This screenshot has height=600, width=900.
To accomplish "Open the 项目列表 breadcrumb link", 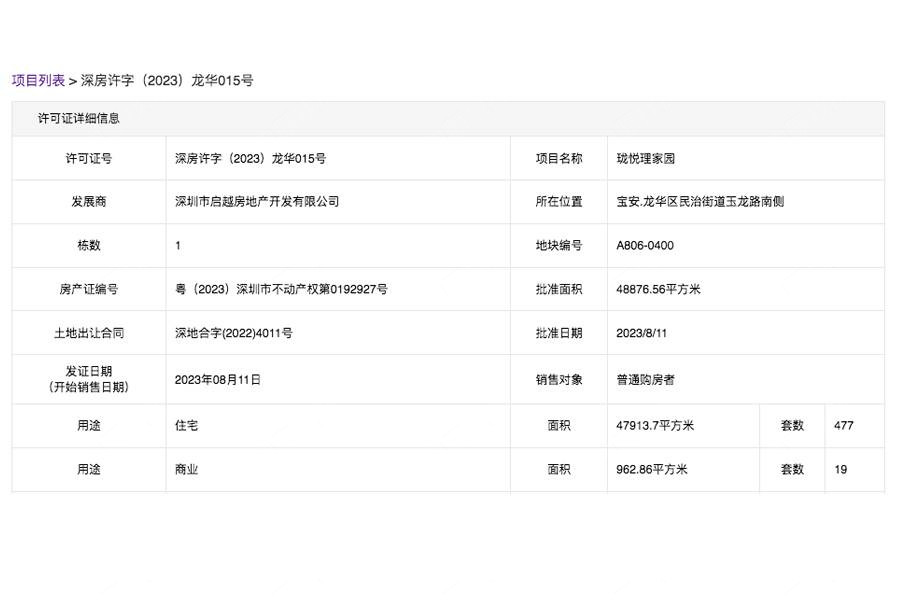I will [x=38, y=80].
